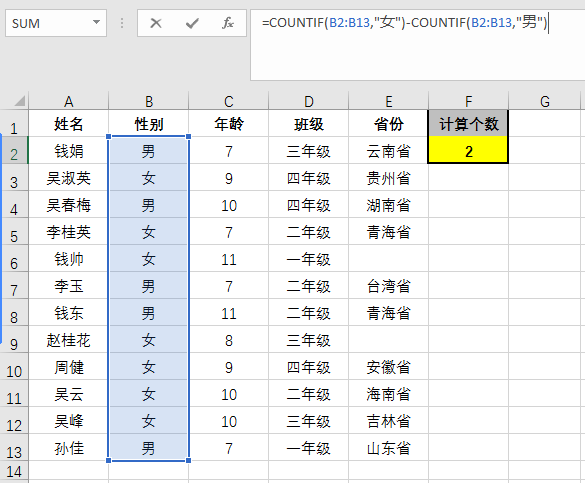Click gender cell 女 in 吴淑英 row
The image size is (585, 483).
click(x=148, y=178)
